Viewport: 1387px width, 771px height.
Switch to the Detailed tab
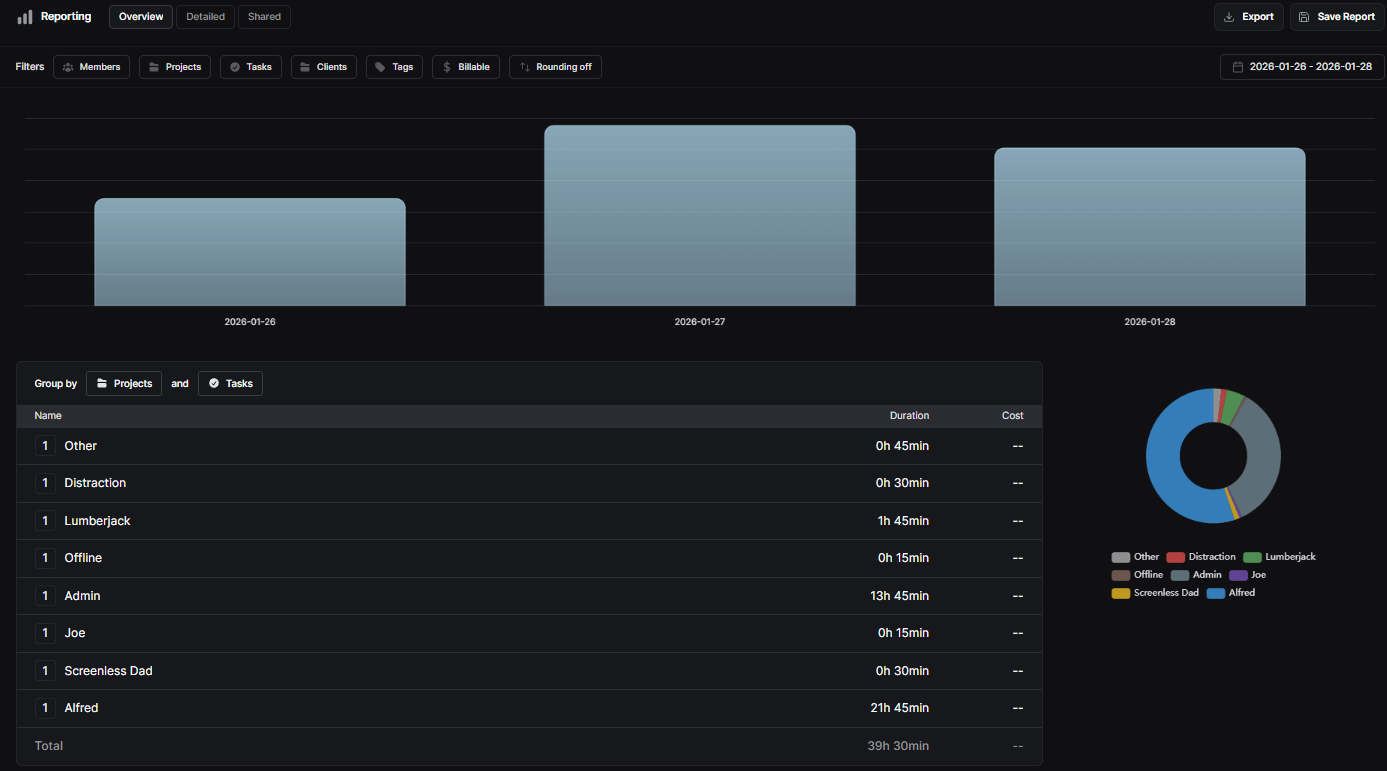point(206,17)
